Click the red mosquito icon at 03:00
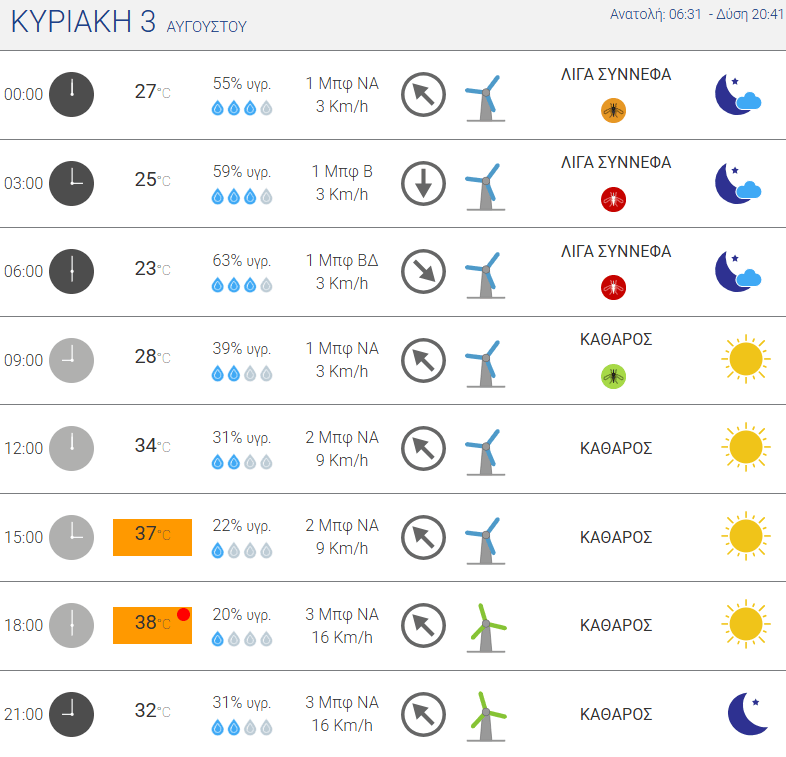The width and height of the screenshot is (786, 757). pos(613,200)
